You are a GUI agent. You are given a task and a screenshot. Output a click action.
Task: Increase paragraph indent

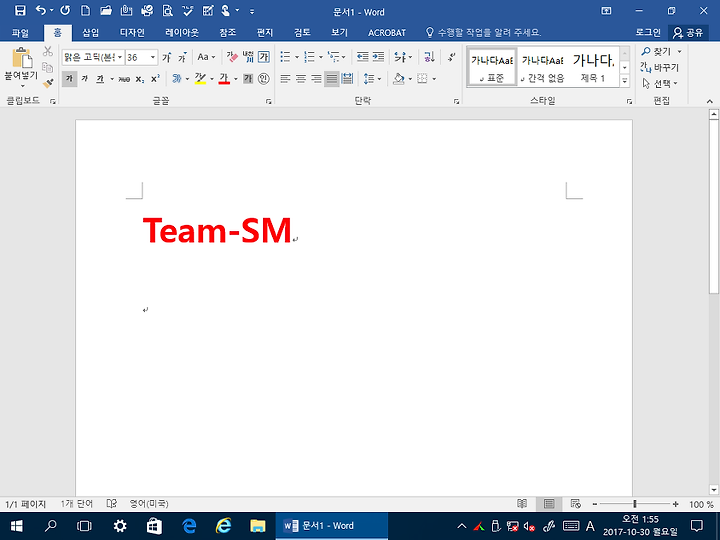coord(378,57)
